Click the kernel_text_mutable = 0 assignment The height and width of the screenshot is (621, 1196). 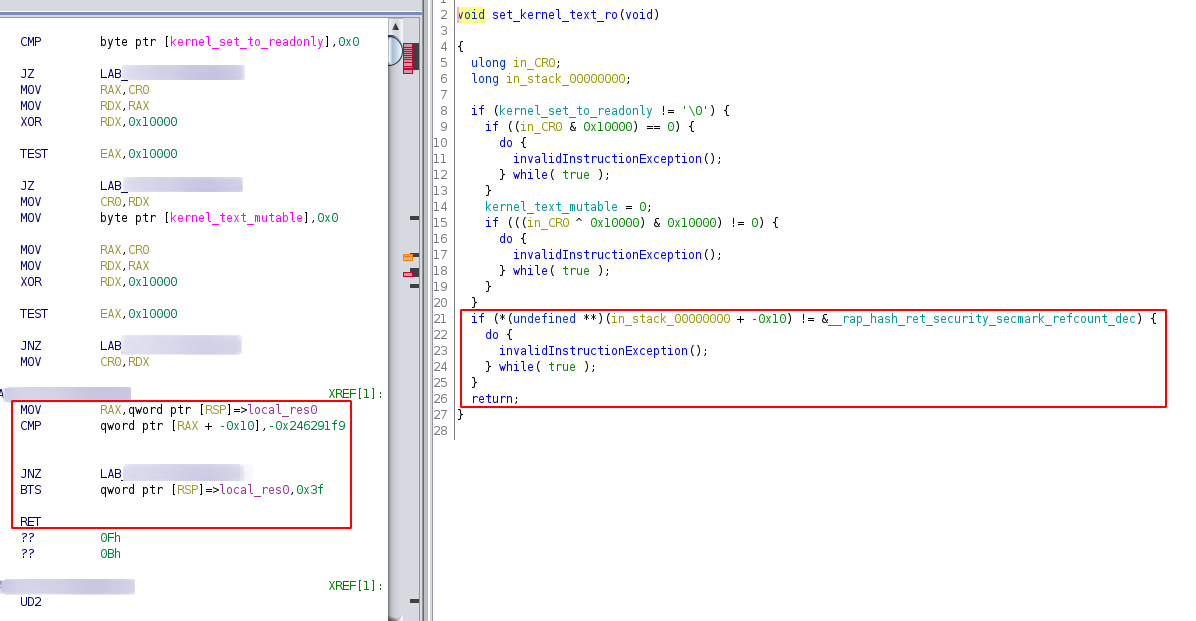pos(568,208)
